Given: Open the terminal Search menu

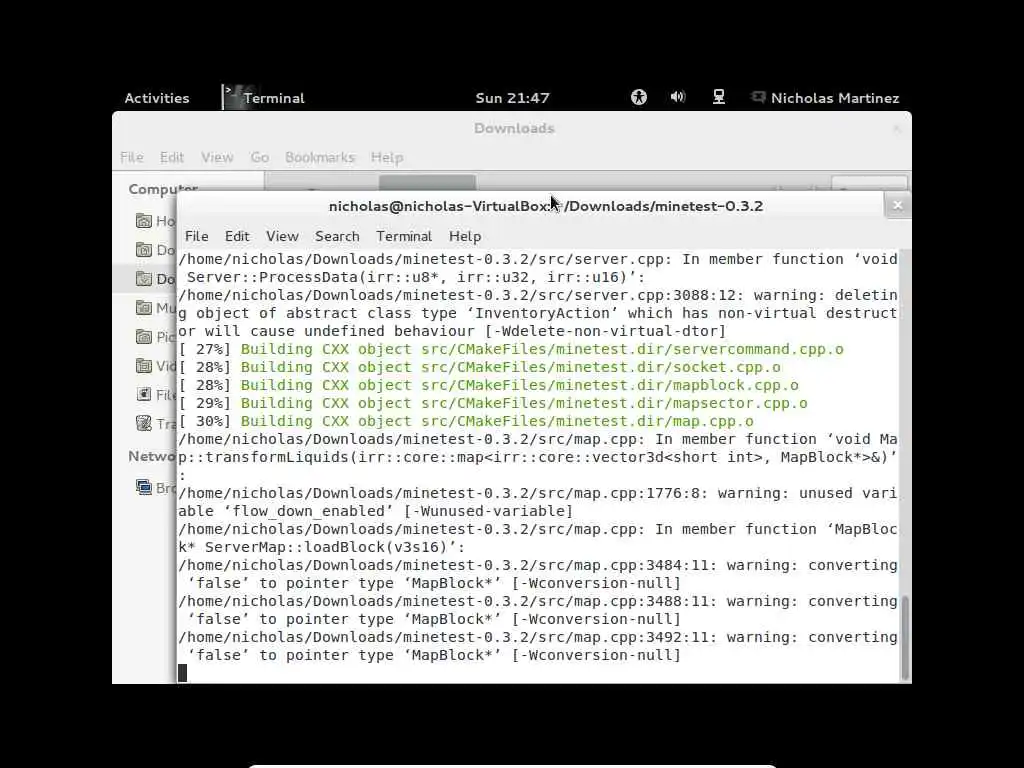Looking at the screenshot, I should (x=337, y=236).
